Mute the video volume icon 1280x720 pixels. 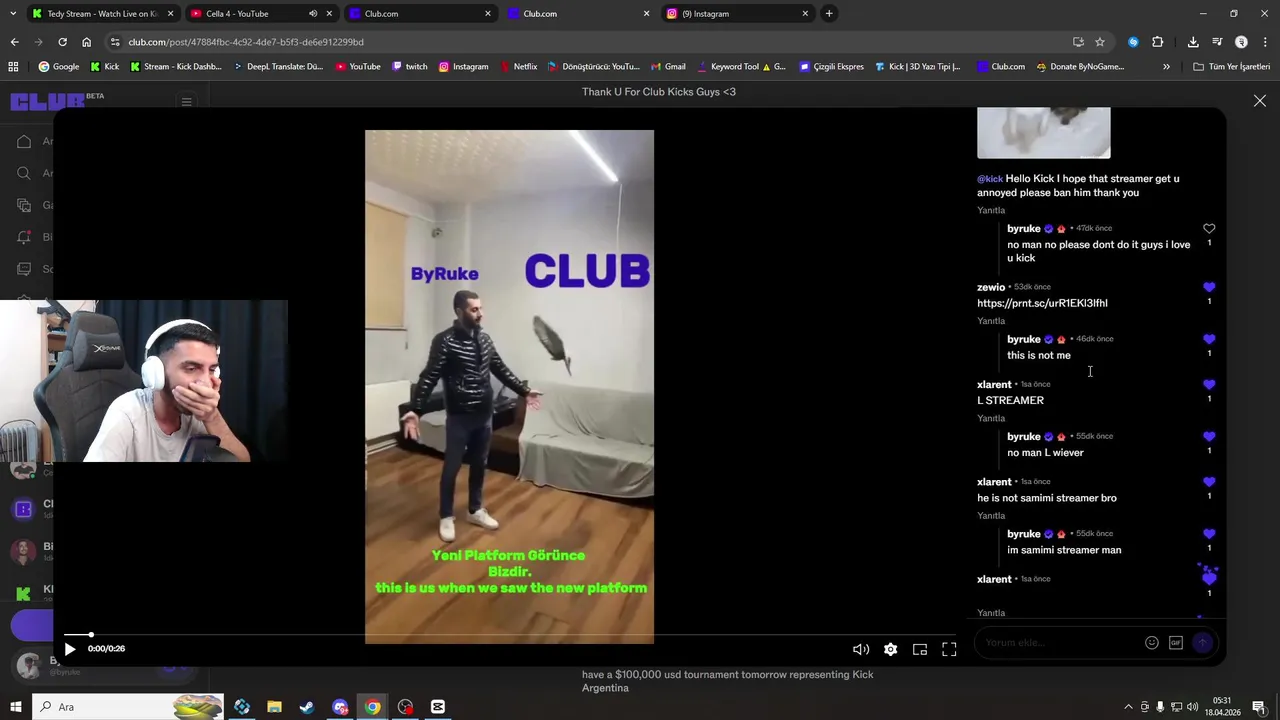point(860,649)
